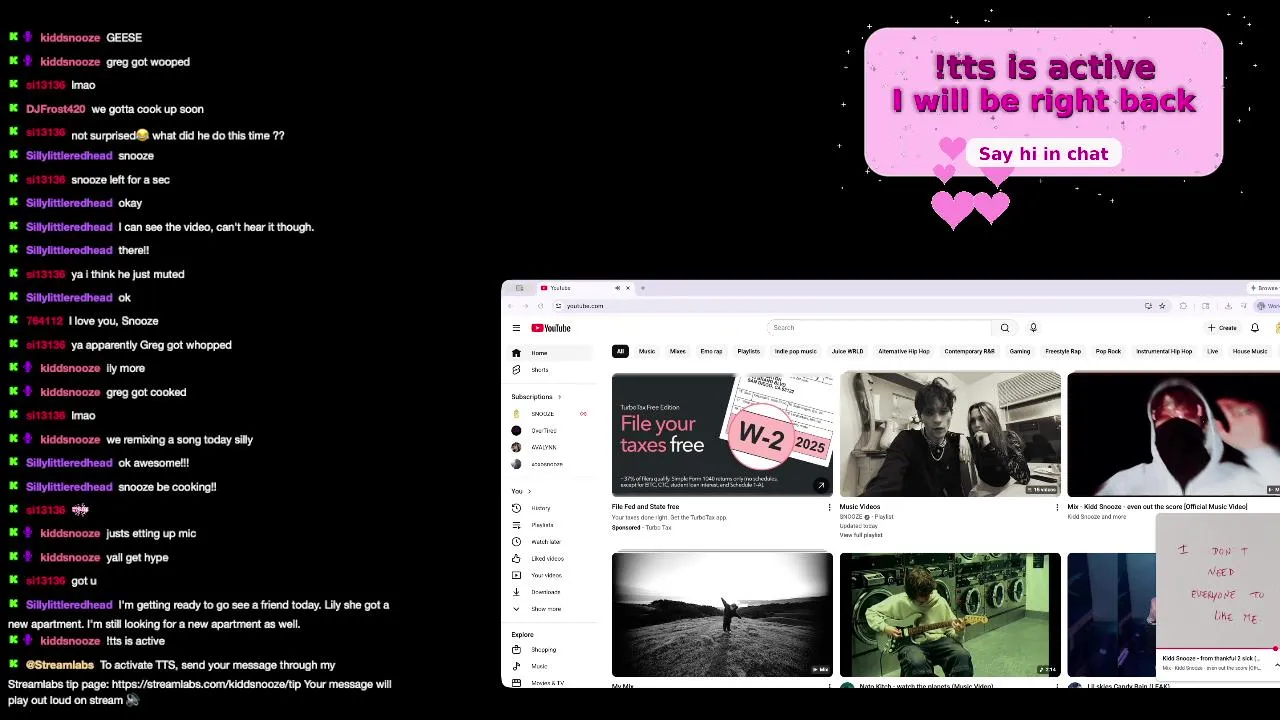Click the YouTube logo

point(551,328)
